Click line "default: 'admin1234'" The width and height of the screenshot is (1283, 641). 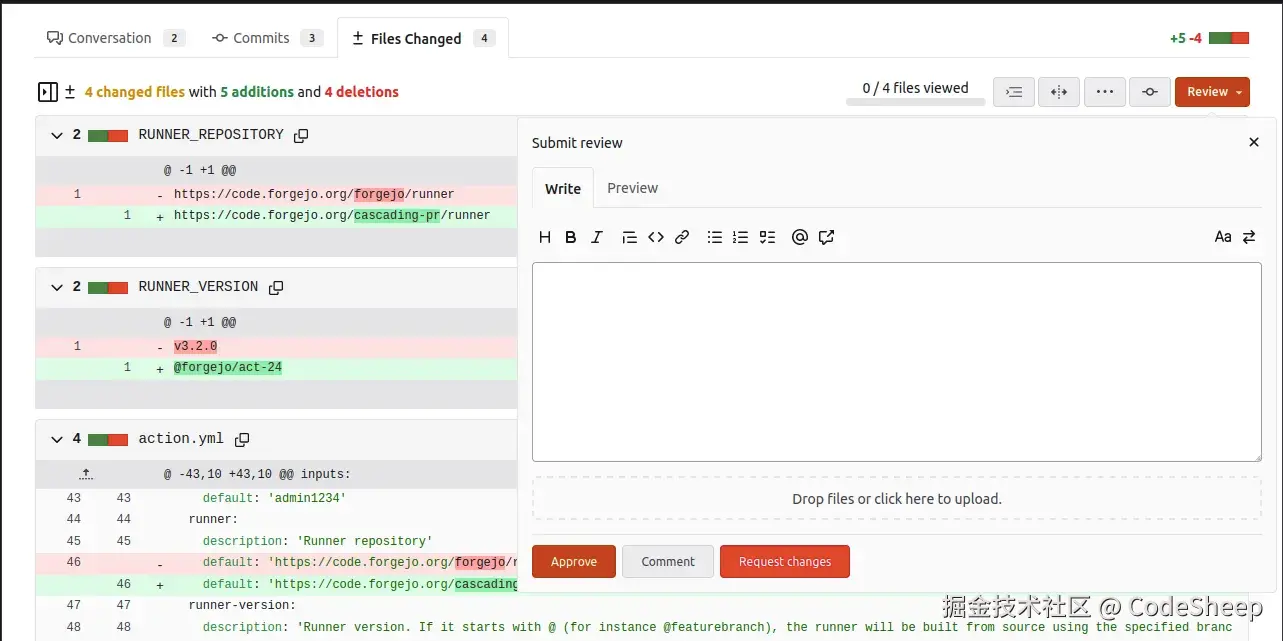tap(275, 498)
